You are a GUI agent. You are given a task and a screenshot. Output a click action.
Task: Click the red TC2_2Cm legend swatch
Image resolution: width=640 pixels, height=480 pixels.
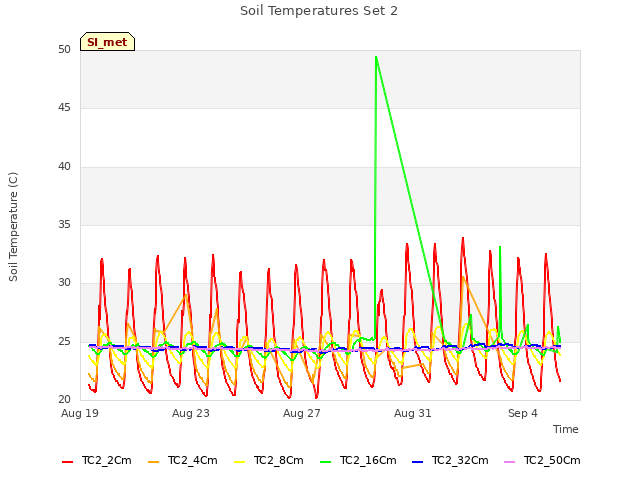tap(67, 462)
